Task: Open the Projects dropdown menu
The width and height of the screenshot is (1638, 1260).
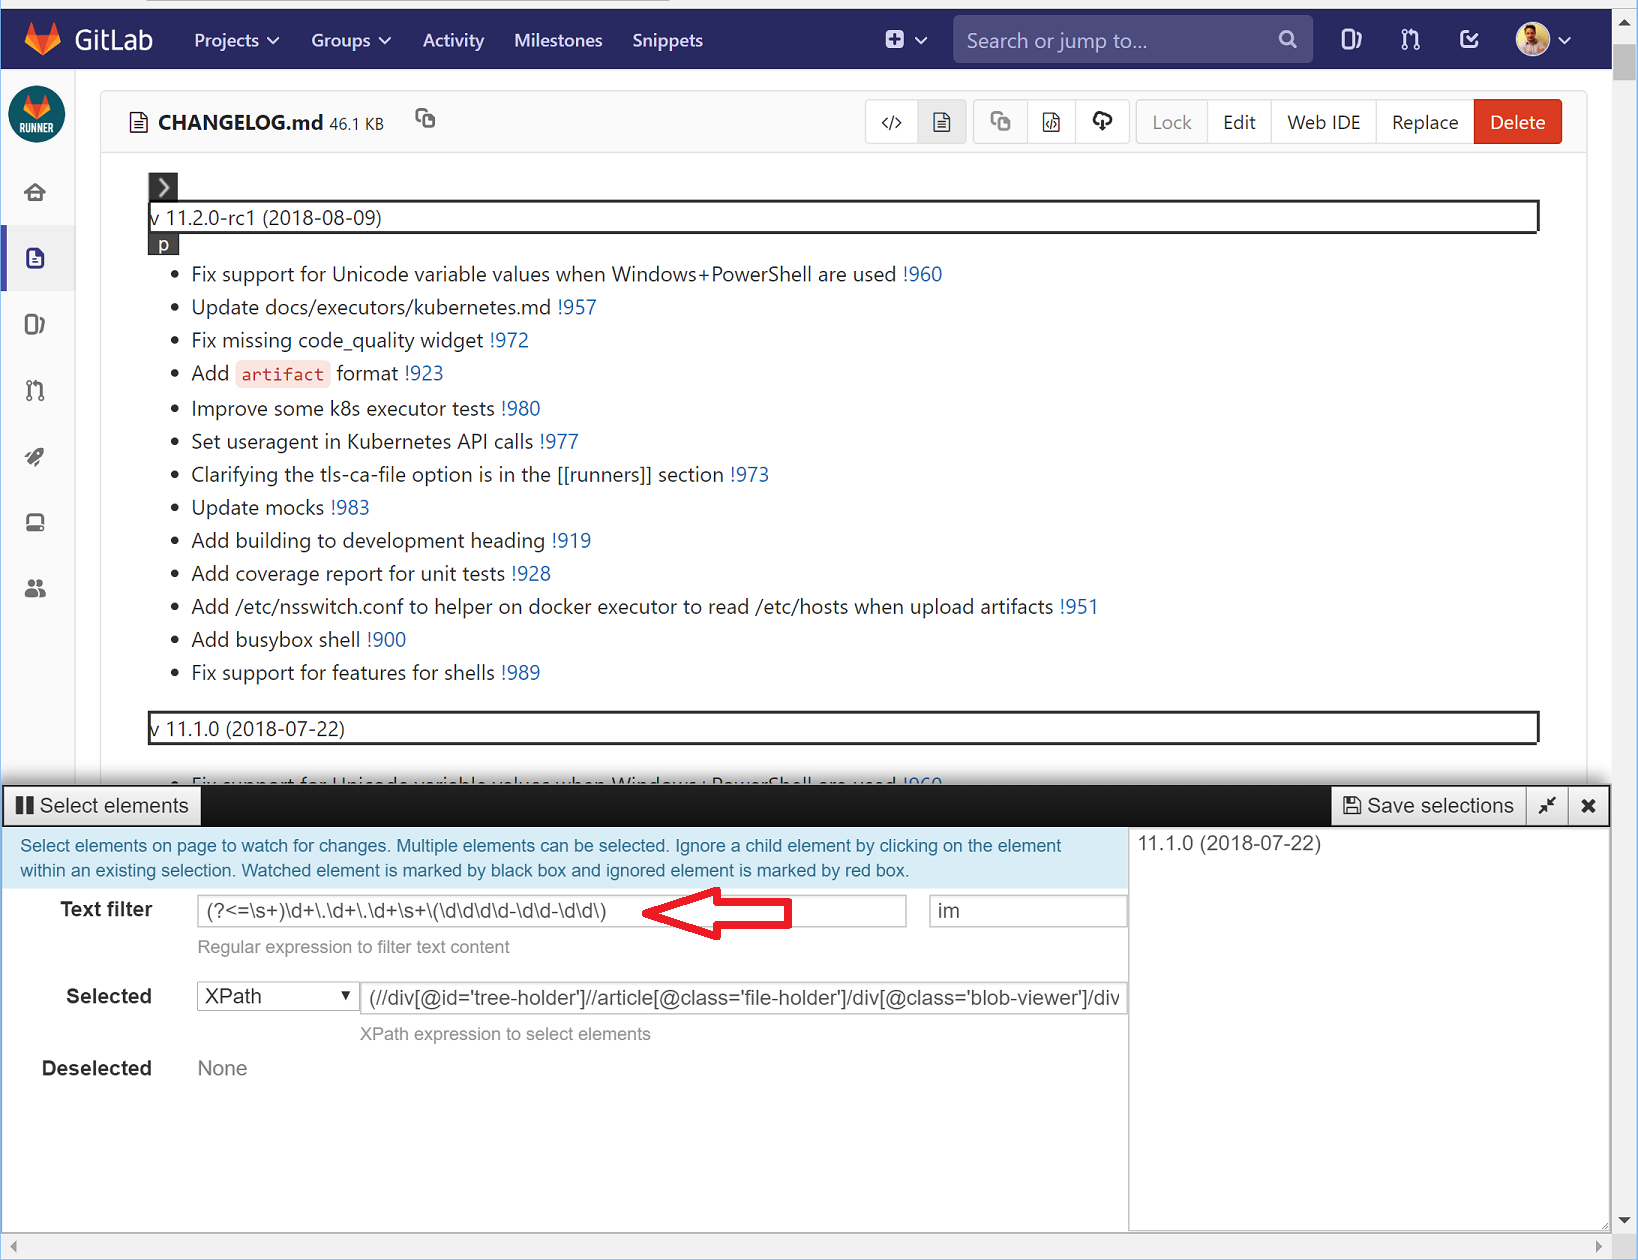Action: (236, 40)
